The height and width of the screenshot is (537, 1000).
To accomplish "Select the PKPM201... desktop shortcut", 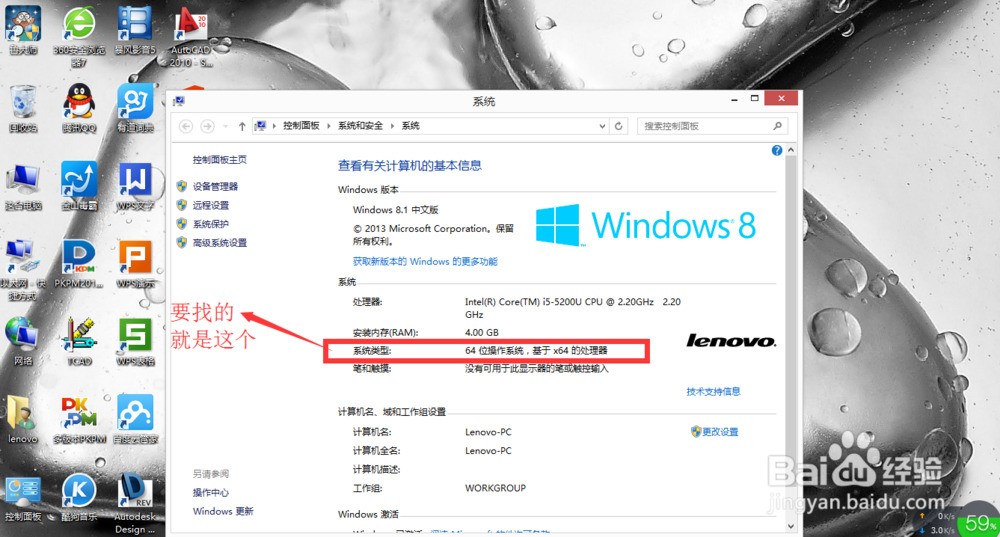I will pos(78,264).
